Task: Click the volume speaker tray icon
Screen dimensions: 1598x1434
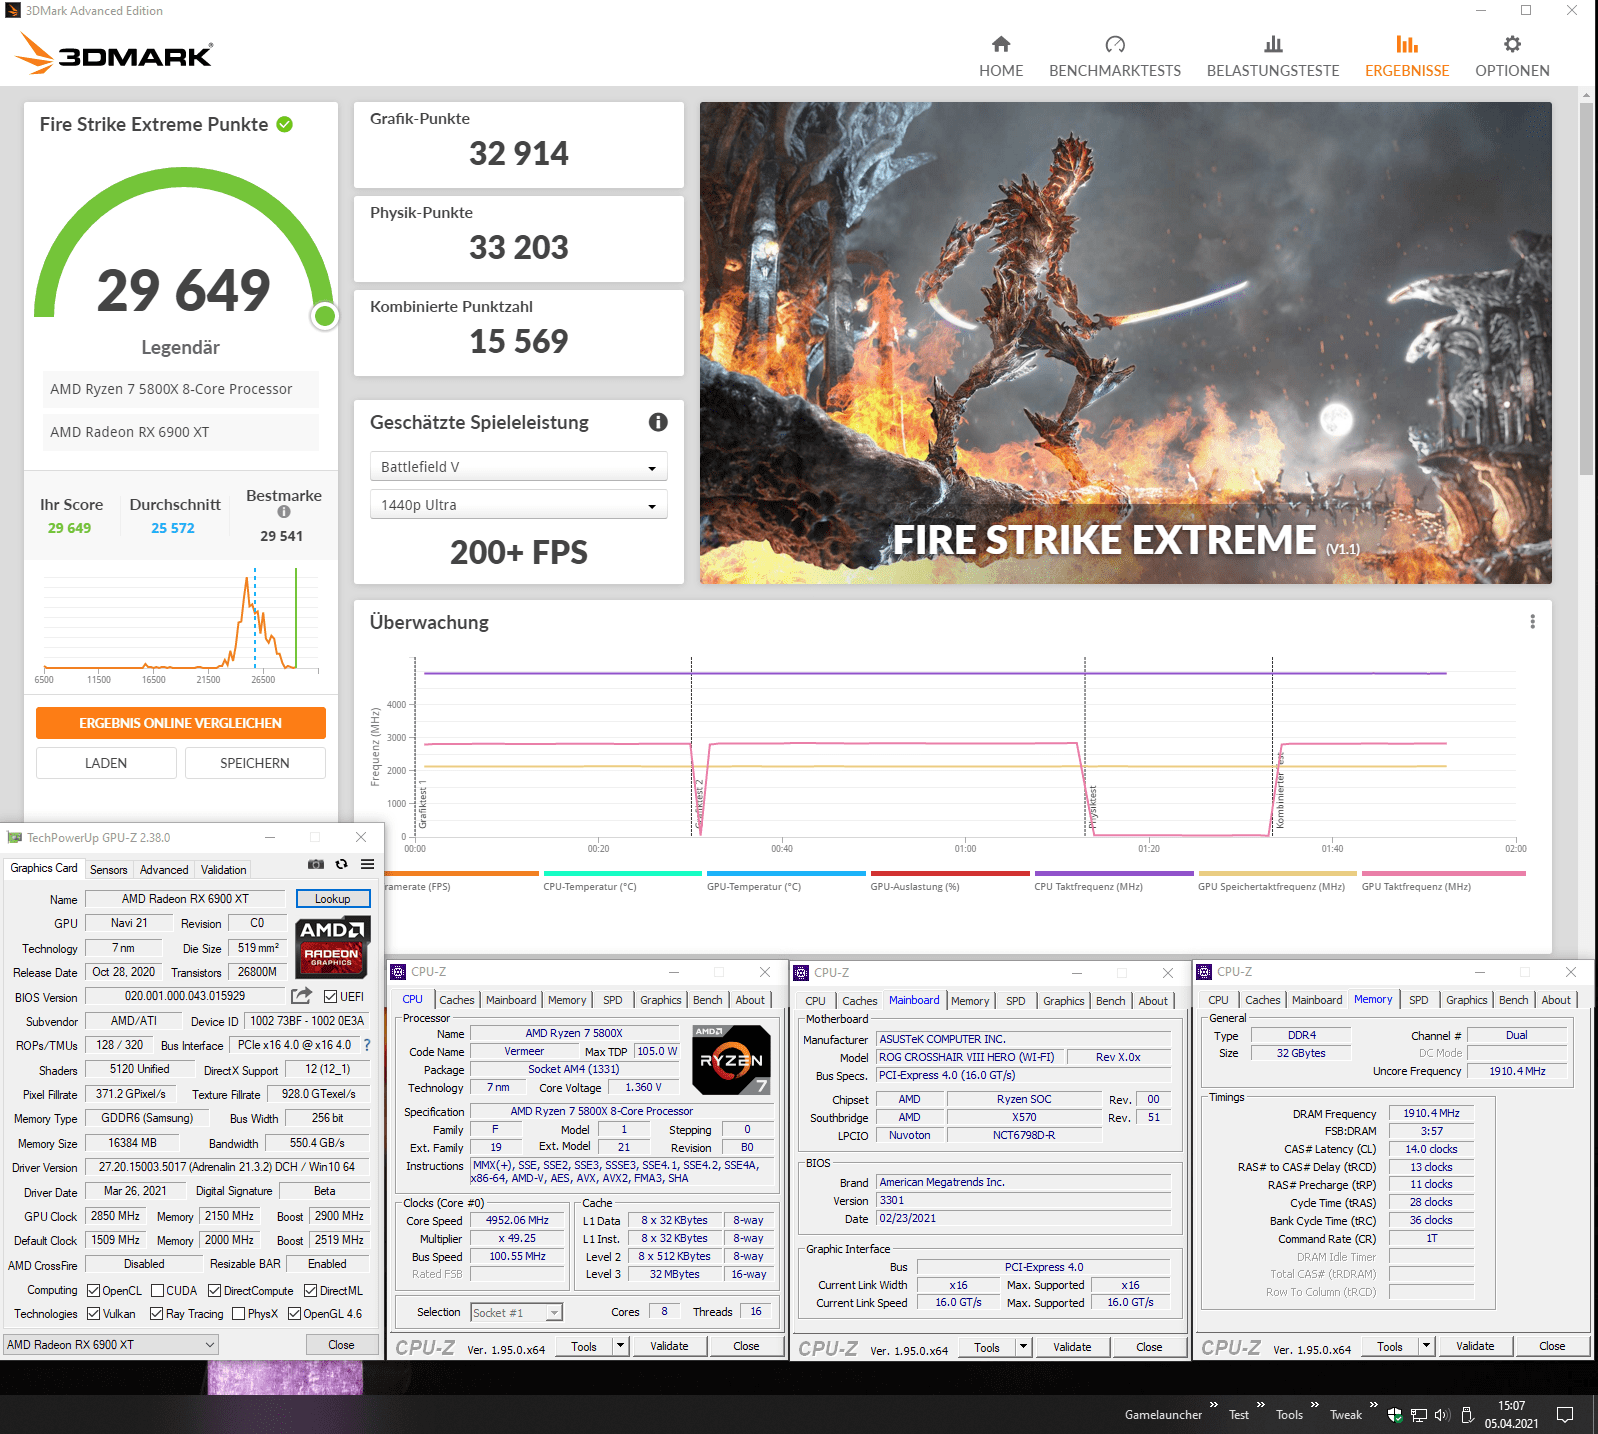Action: pos(1442,1415)
